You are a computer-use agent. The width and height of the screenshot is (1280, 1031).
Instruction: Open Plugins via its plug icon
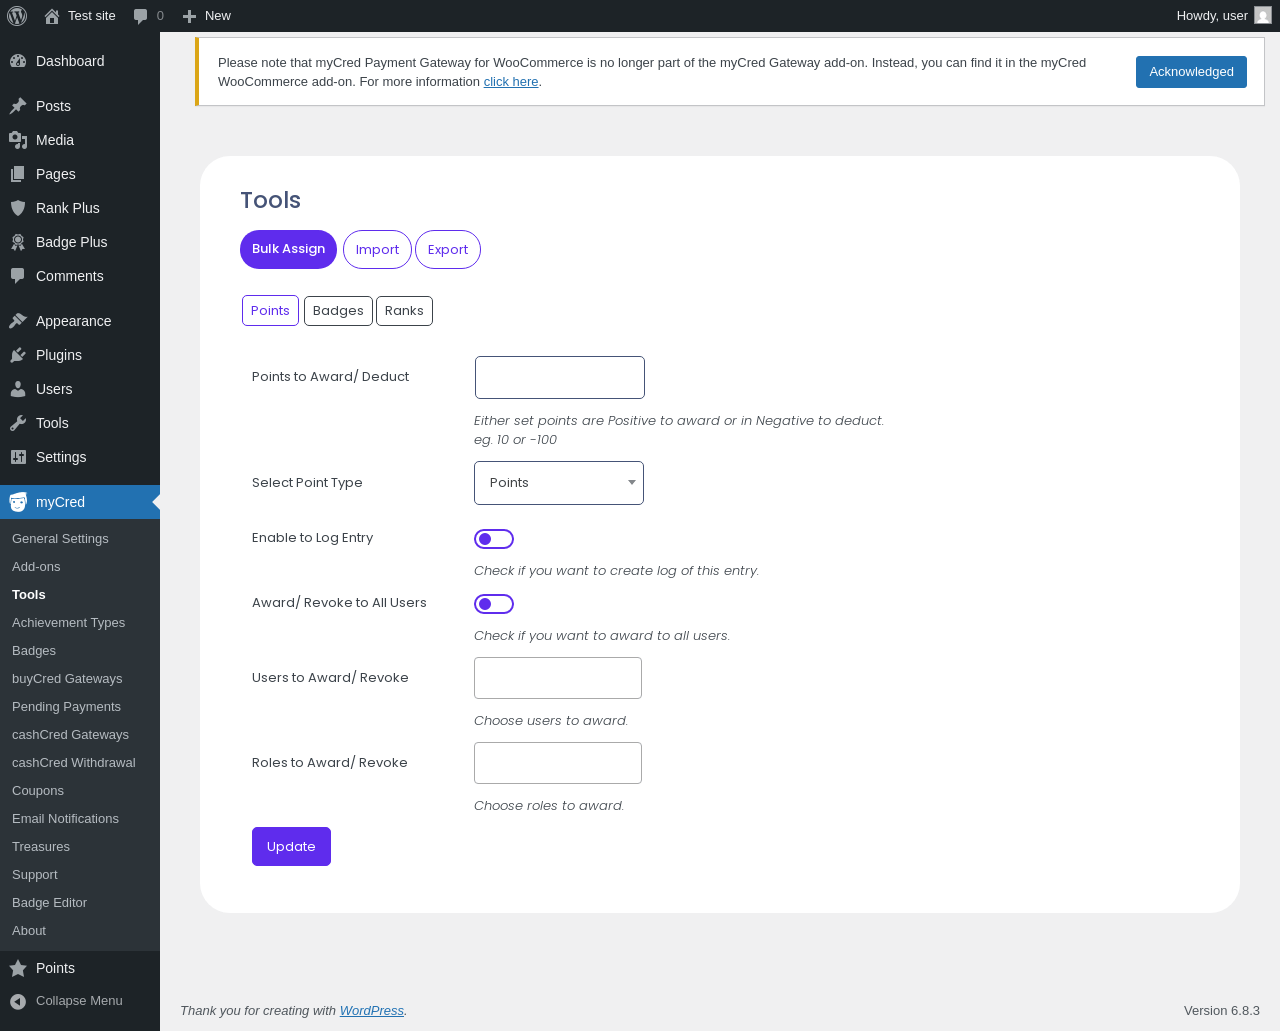pyautogui.click(x=18, y=355)
